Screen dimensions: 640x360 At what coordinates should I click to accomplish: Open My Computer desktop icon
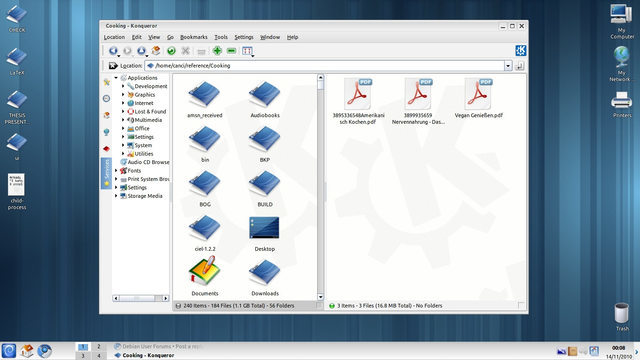pyautogui.click(x=622, y=21)
